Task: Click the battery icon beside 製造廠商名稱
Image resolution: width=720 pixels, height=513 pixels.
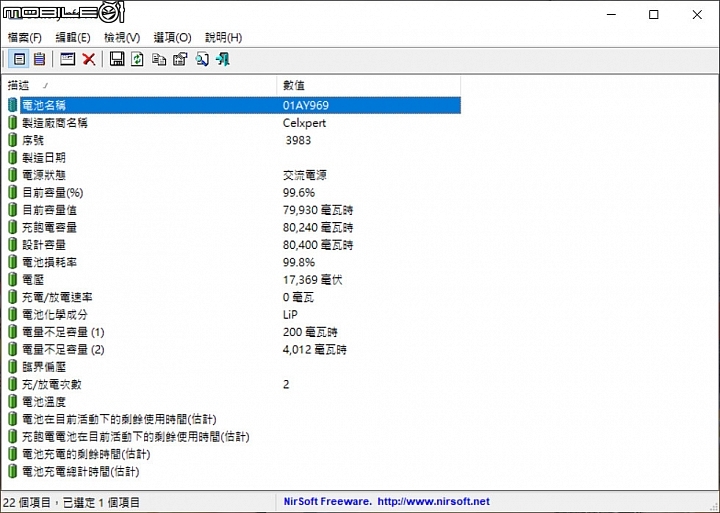Action: tap(12, 123)
